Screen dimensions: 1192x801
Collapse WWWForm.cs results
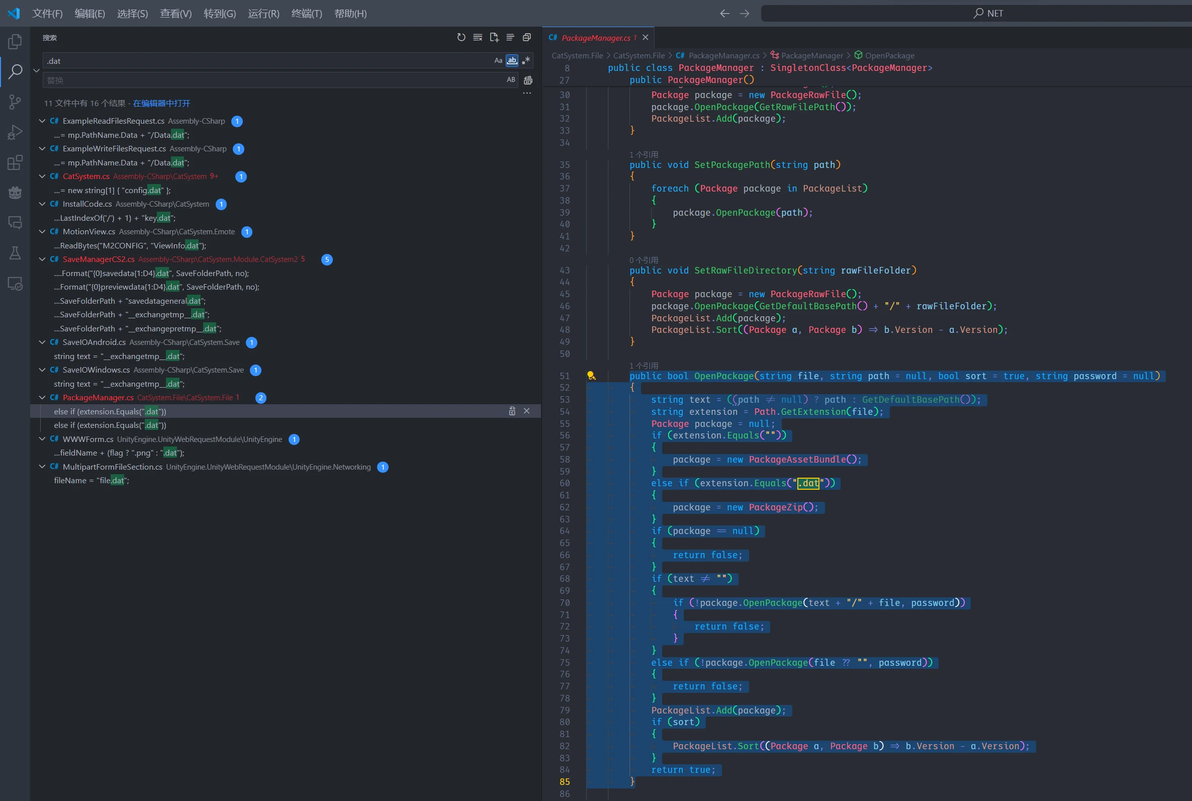point(43,439)
